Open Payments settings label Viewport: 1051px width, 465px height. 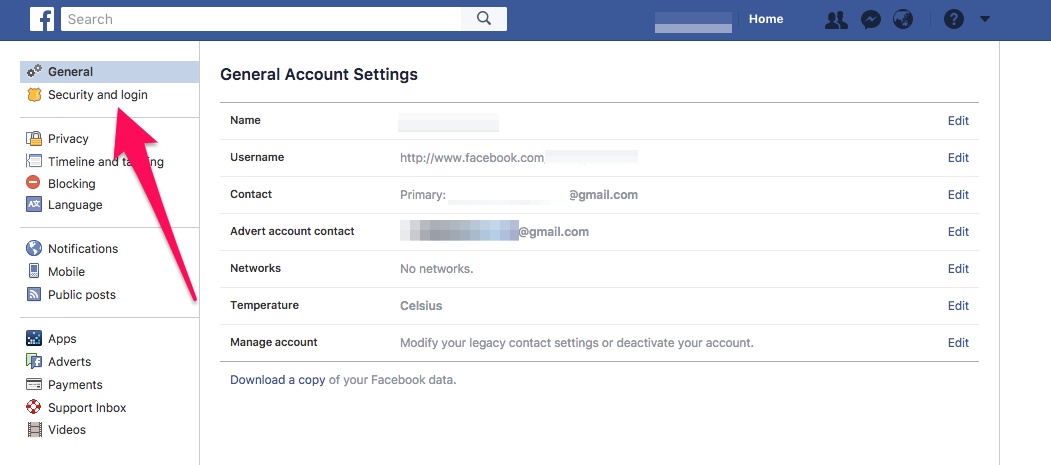pos(75,385)
